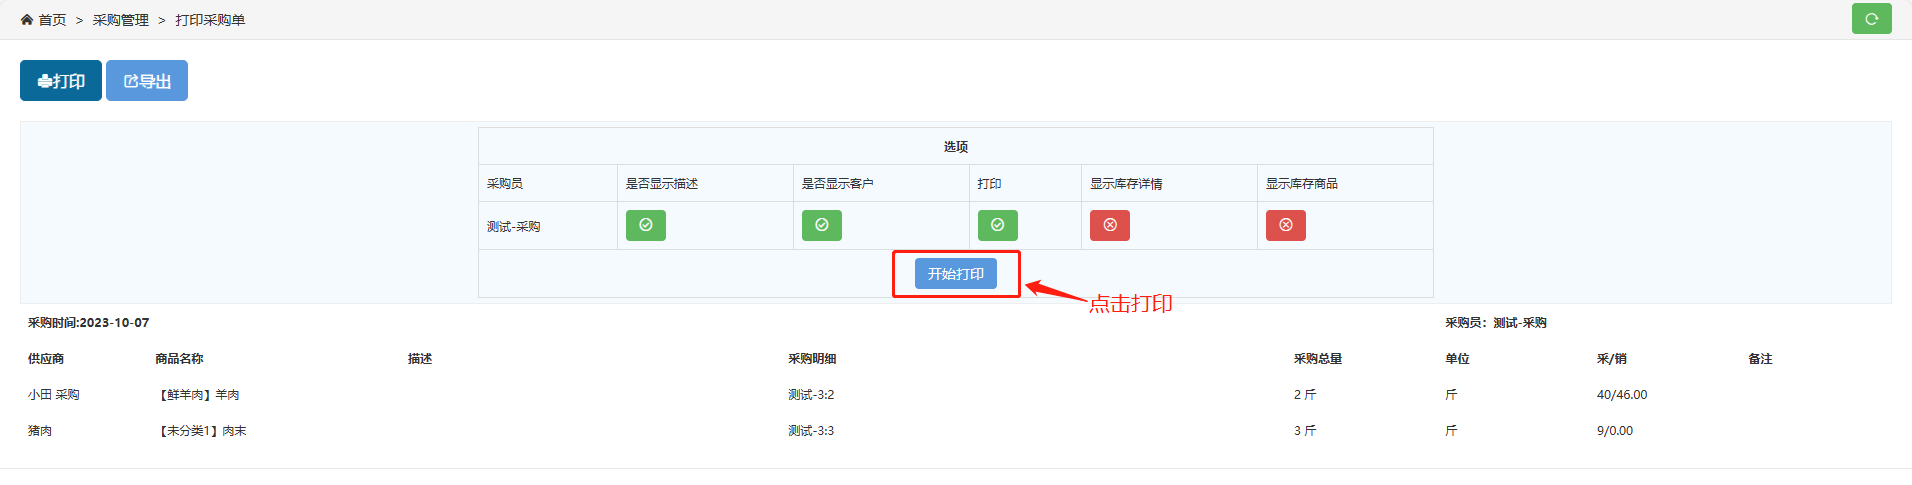Select 打印采购单 breadcrumb item
The width and height of the screenshot is (1912, 485).
pos(210,20)
